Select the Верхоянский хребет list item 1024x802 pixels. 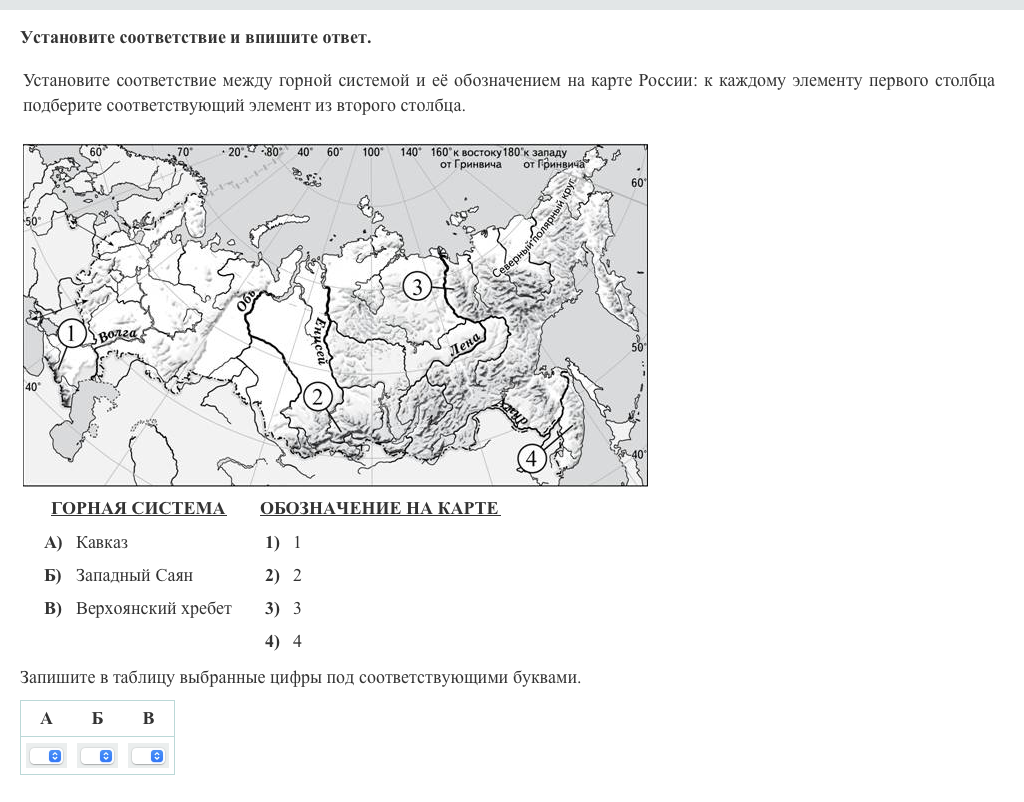153,609
